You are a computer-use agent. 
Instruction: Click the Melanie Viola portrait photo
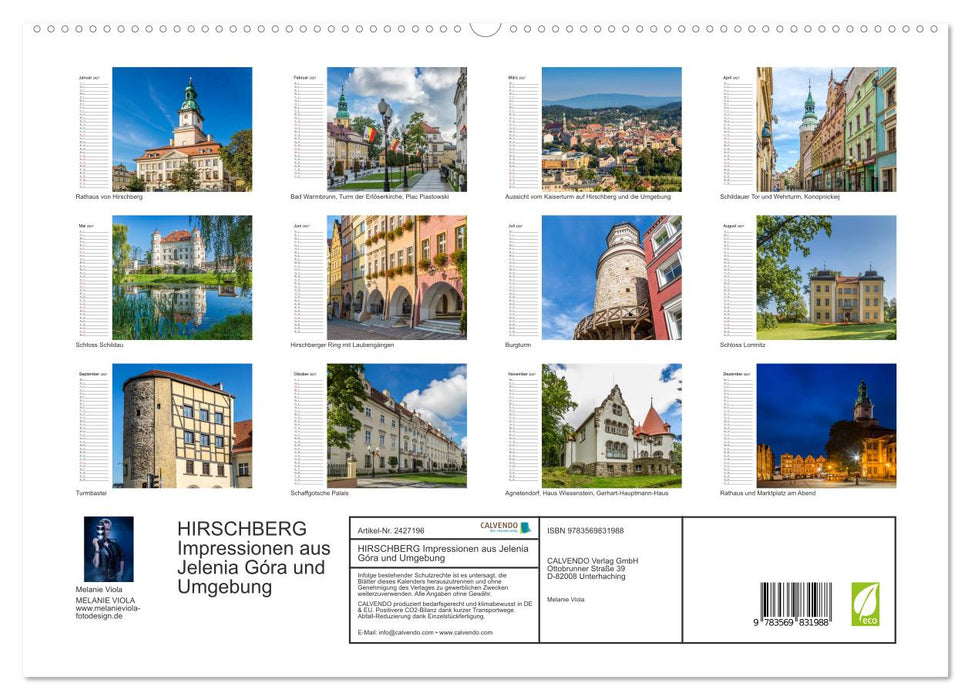tap(109, 549)
